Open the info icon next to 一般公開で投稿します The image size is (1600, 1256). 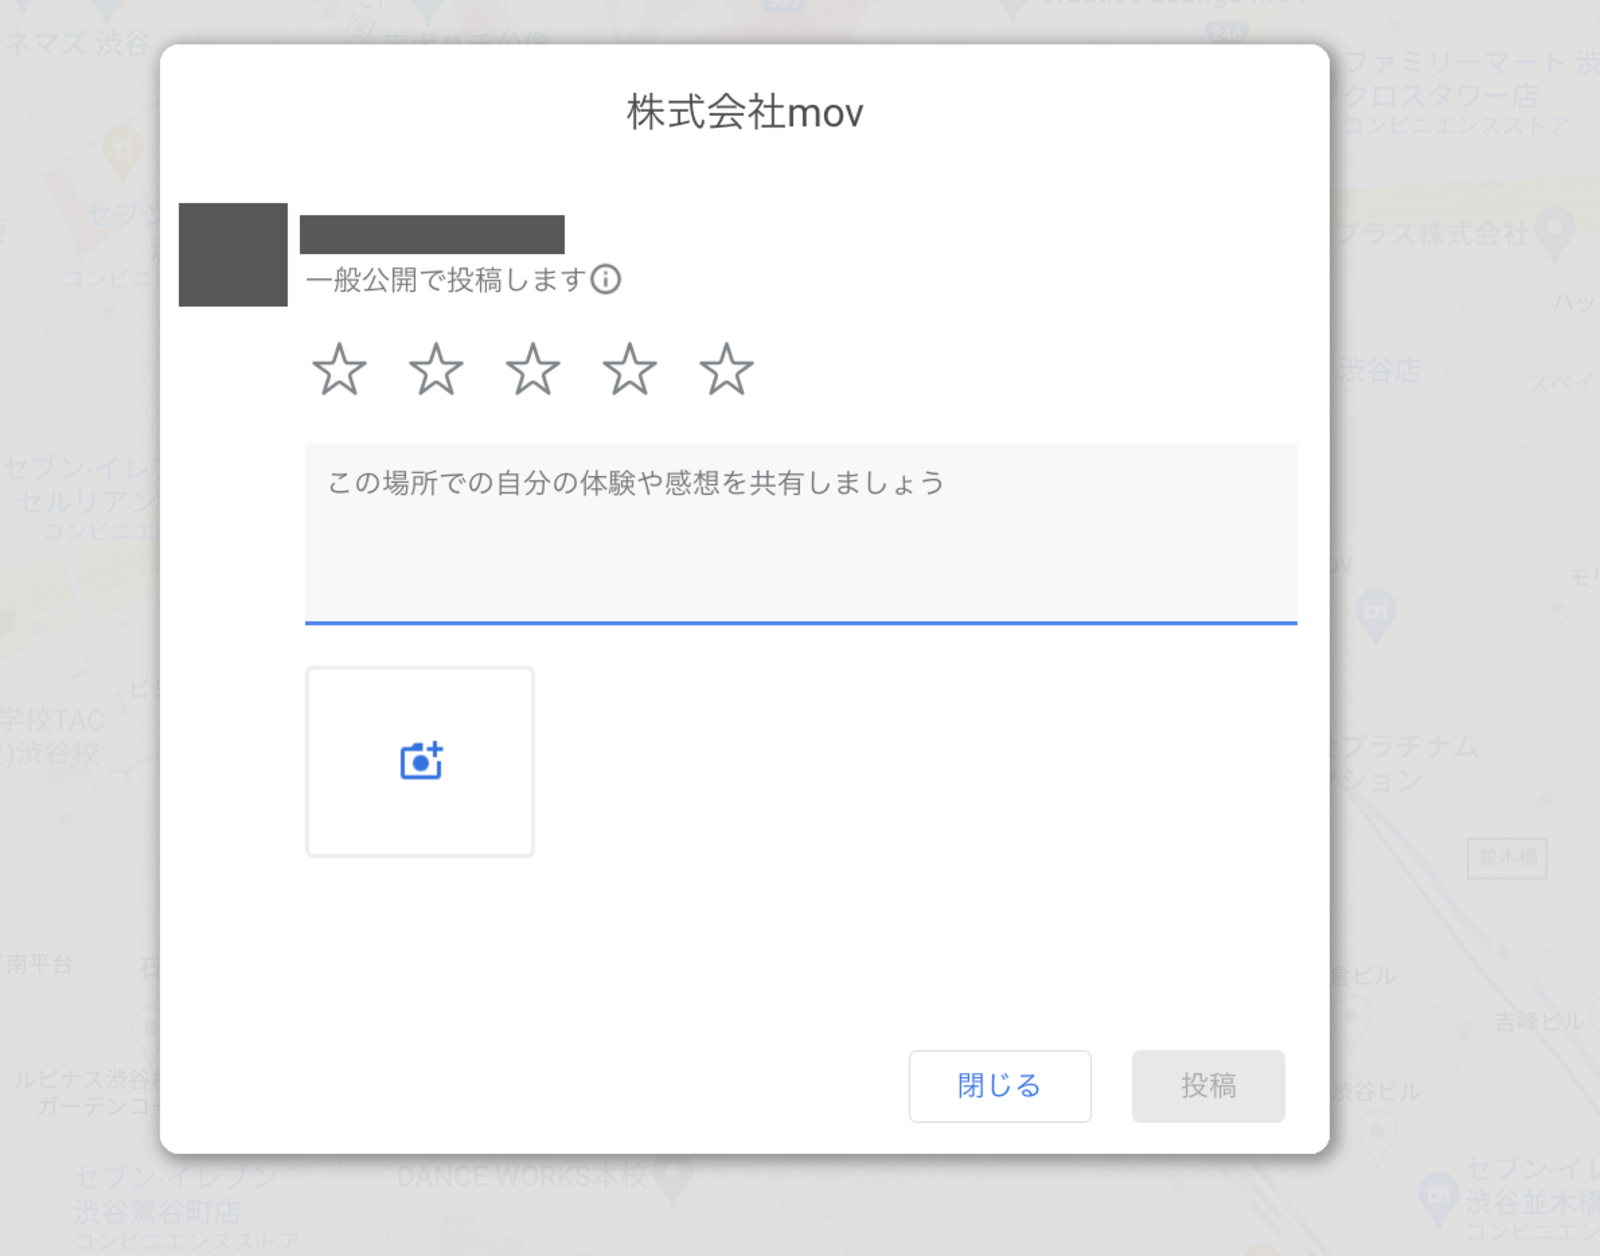(x=606, y=279)
